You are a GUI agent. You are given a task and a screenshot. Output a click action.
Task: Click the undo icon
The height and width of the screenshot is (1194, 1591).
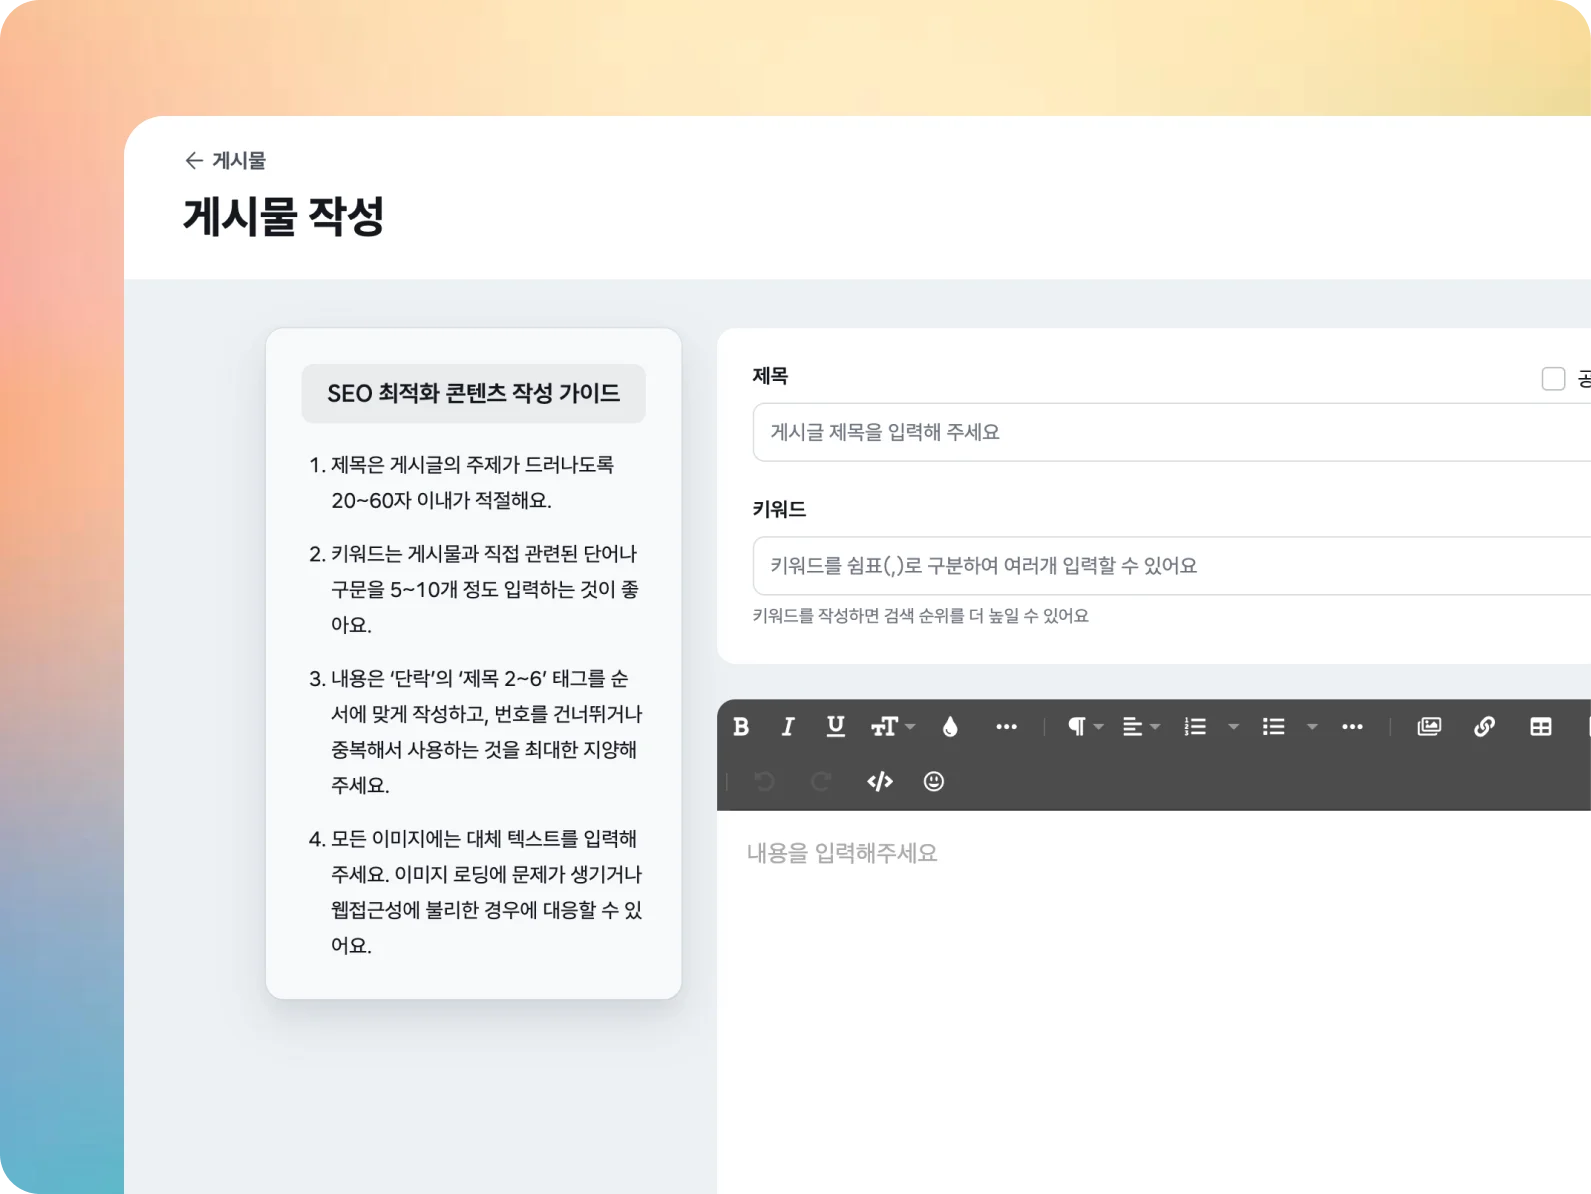pos(765,782)
